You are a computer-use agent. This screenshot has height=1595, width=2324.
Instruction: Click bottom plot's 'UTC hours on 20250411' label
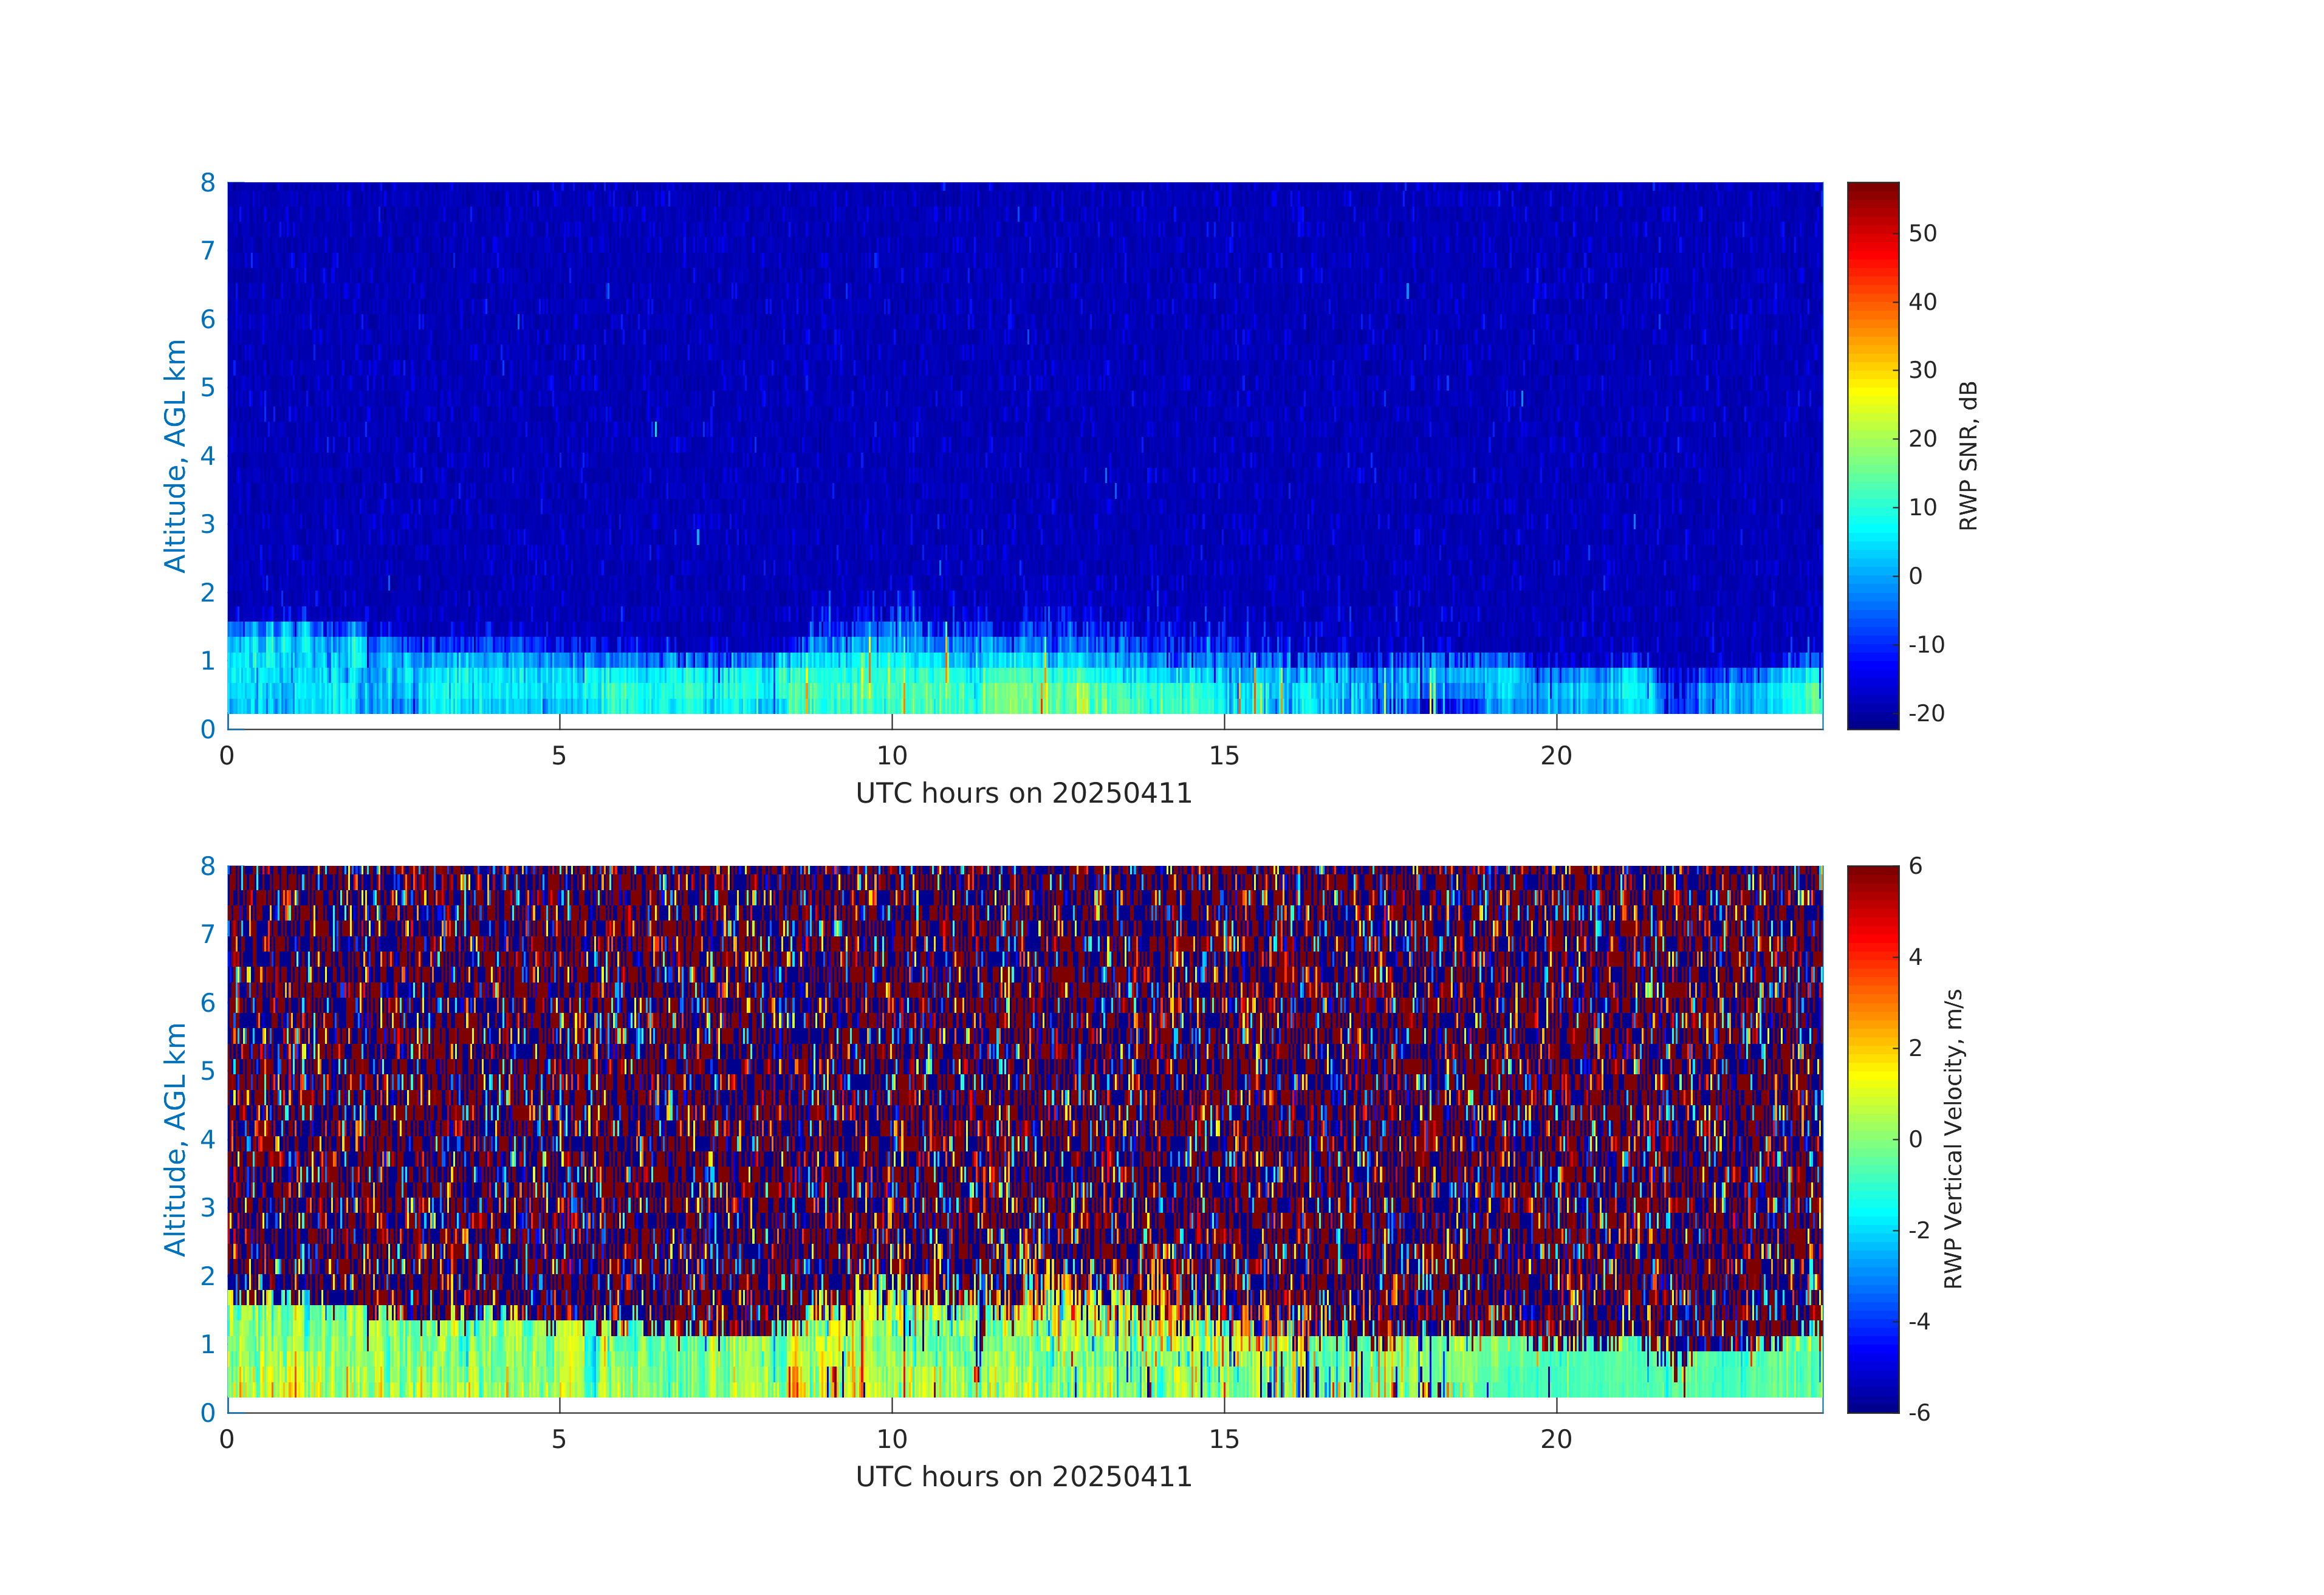[x=1023, y=1477]
